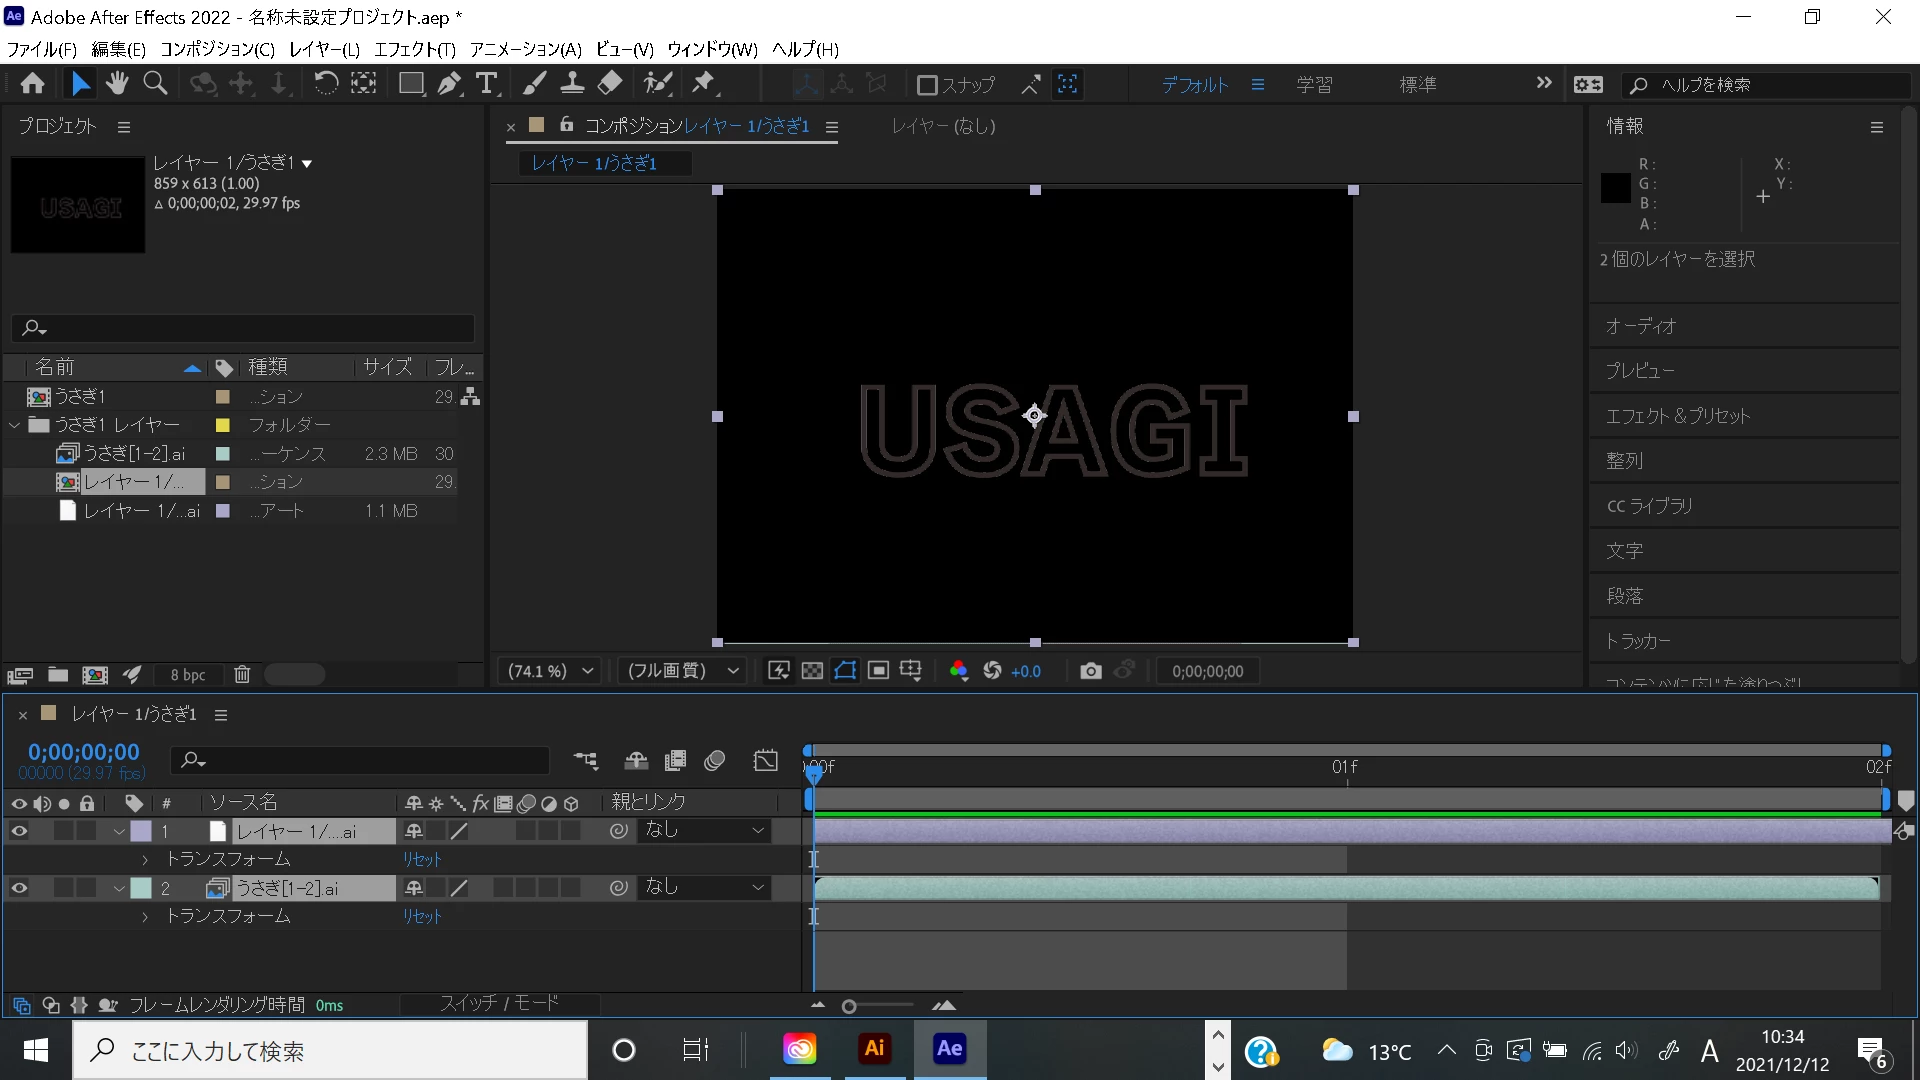Open フル画質 resolution dropdown
Image resolution: width=1920 pixels, height=1080 pixels.
(682, 671)
